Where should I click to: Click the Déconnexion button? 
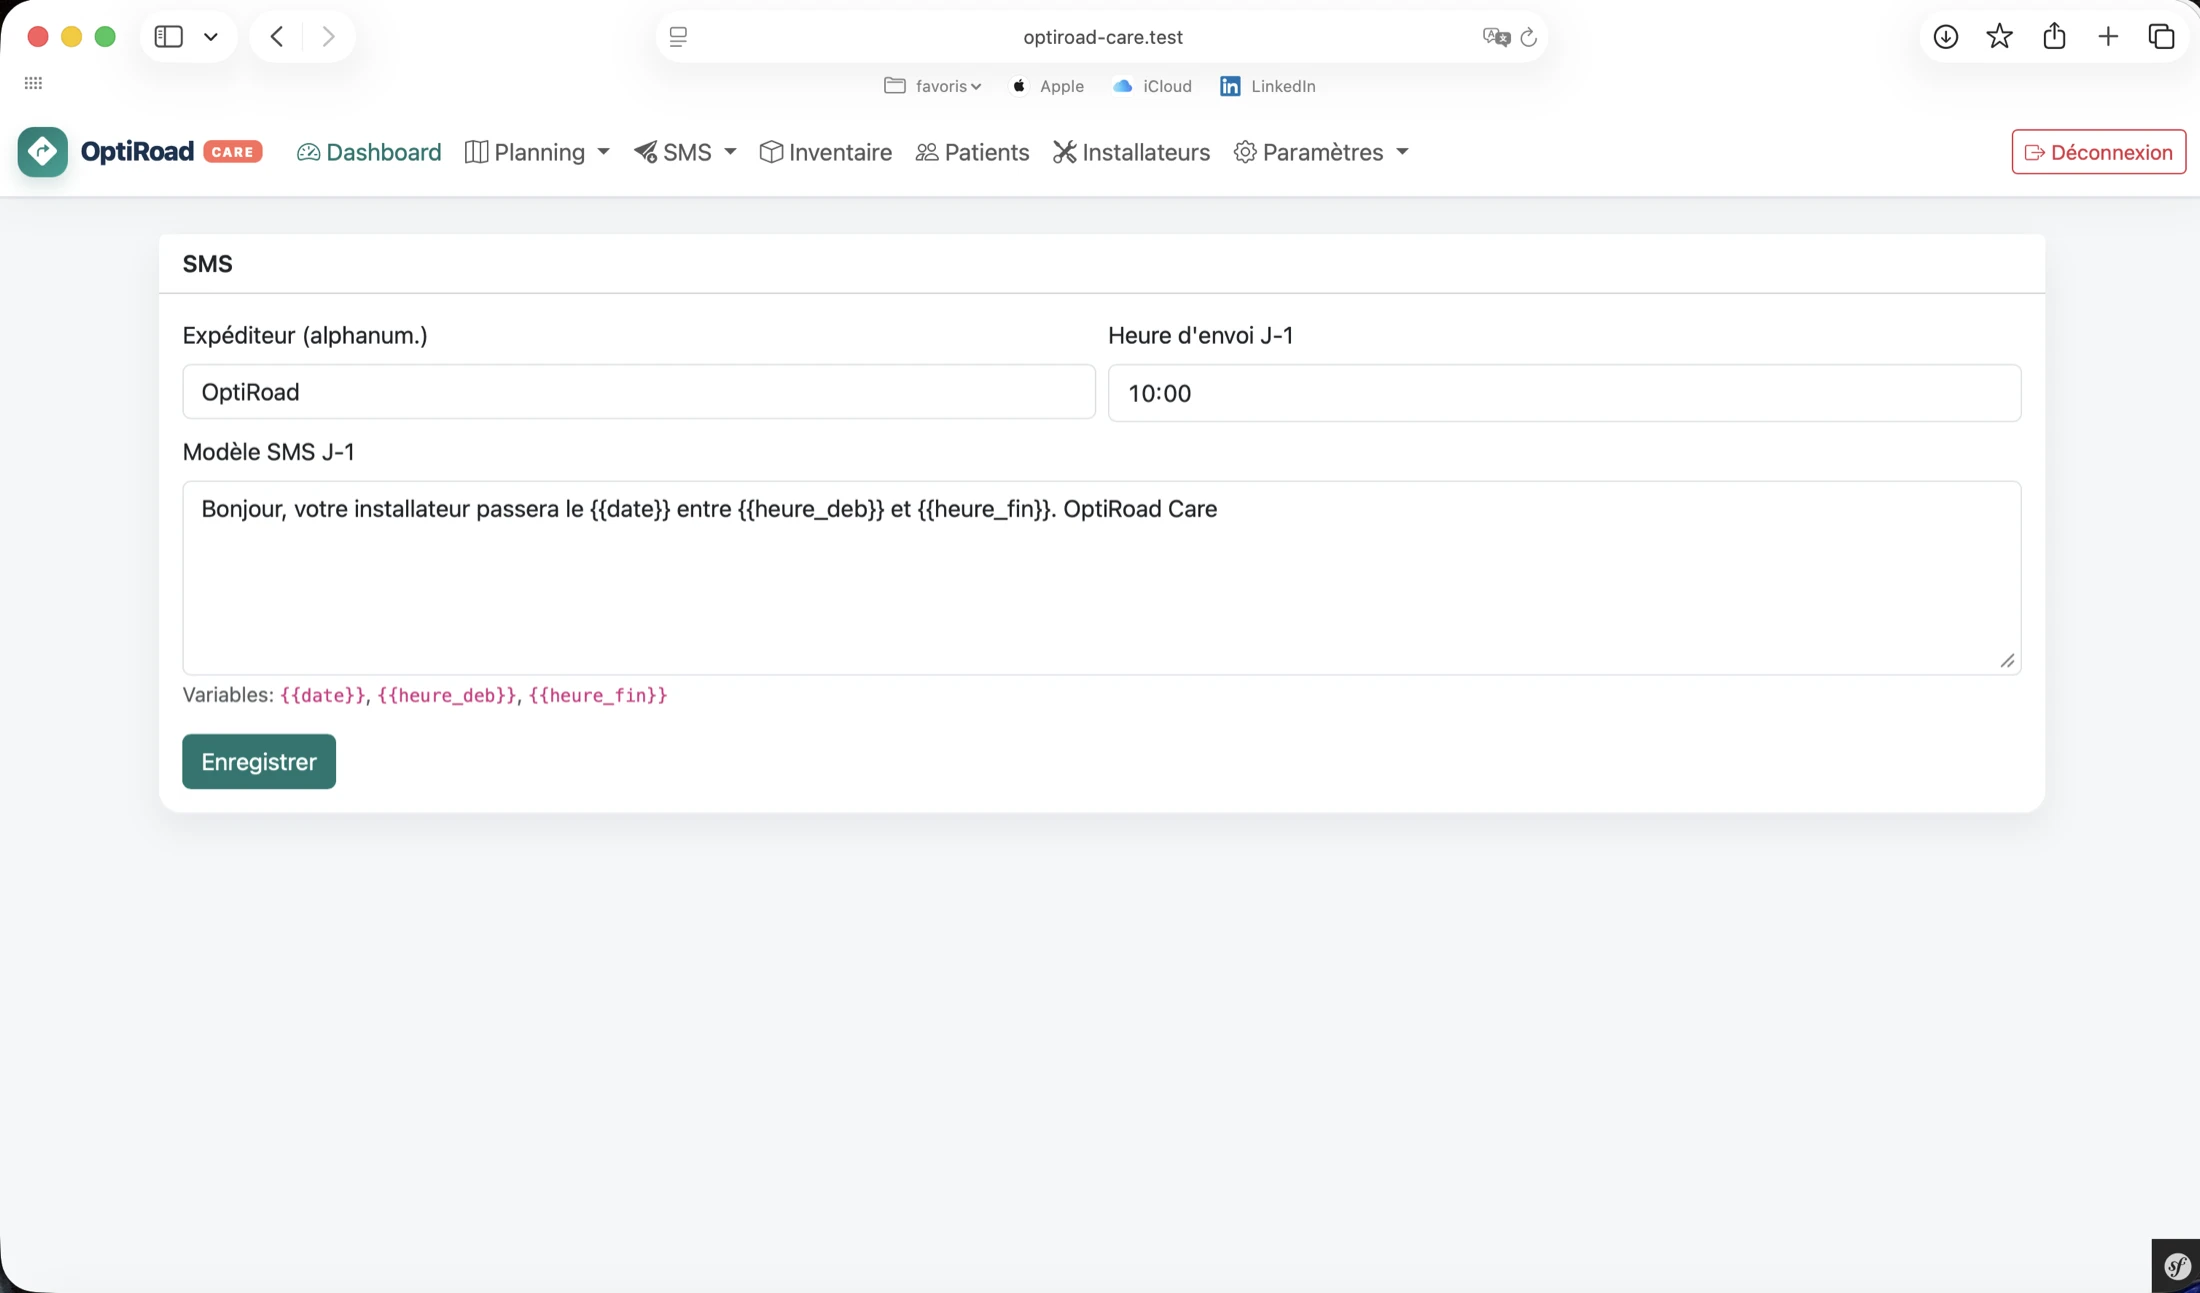(x=2098, y=152)
